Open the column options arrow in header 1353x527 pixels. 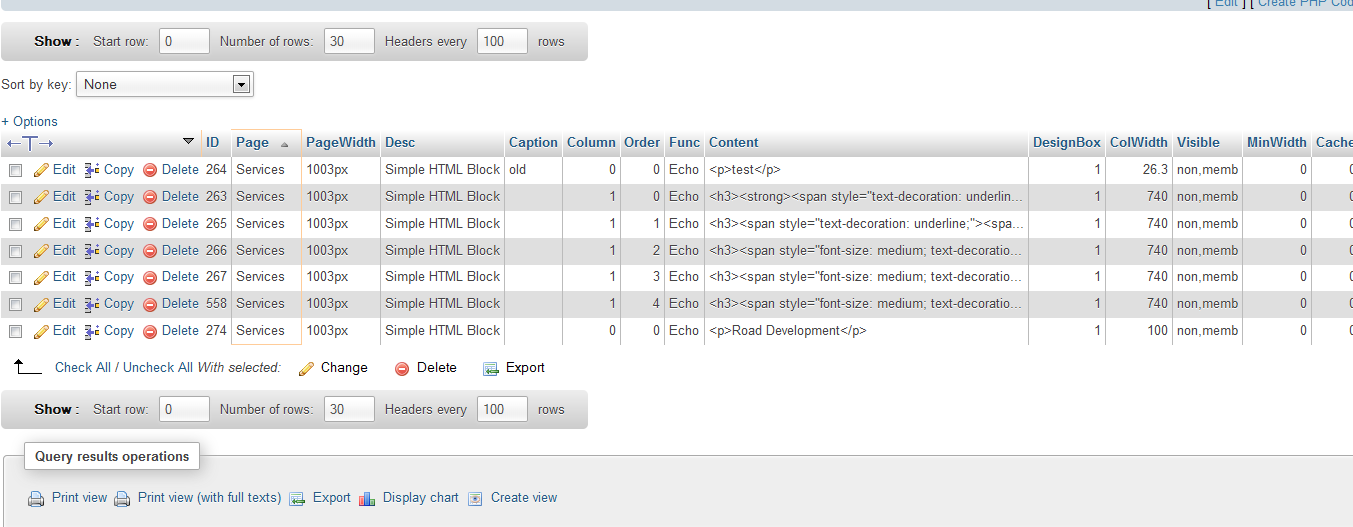pos(188,141)
